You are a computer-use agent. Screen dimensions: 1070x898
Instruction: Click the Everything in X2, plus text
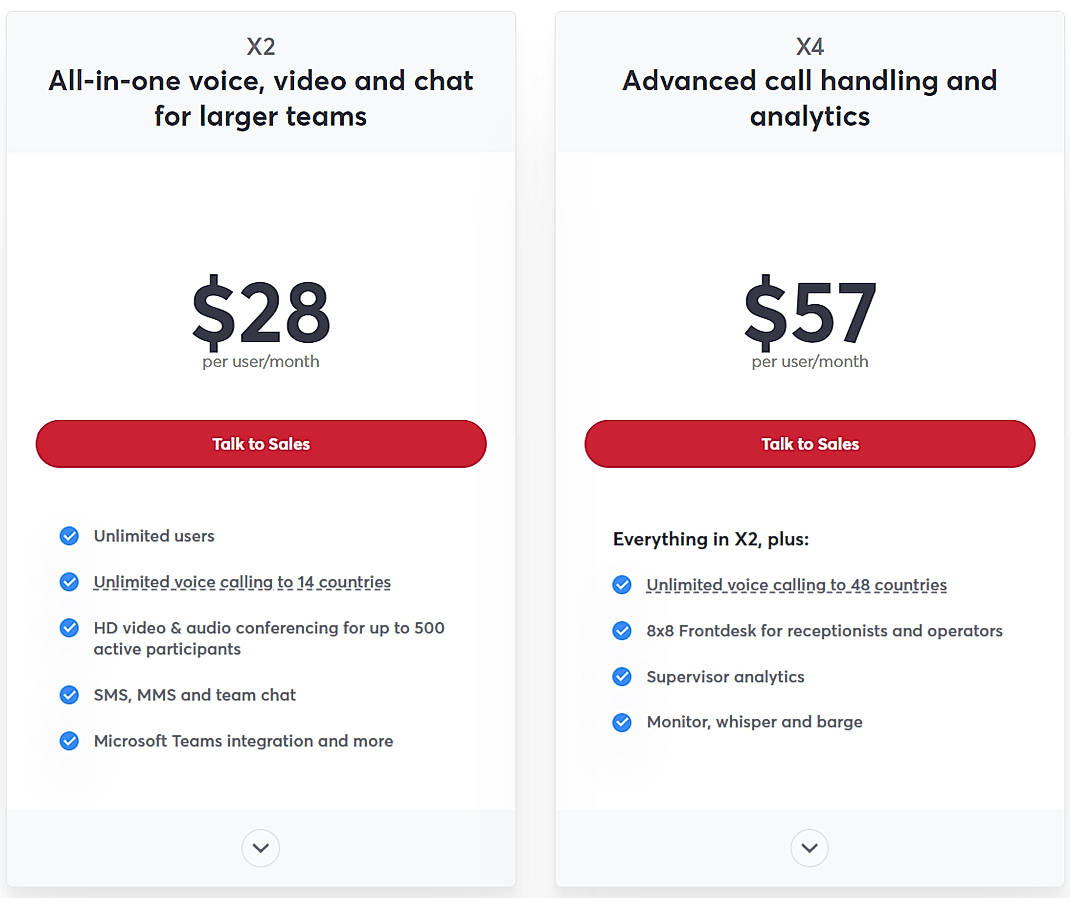[712, 539]
